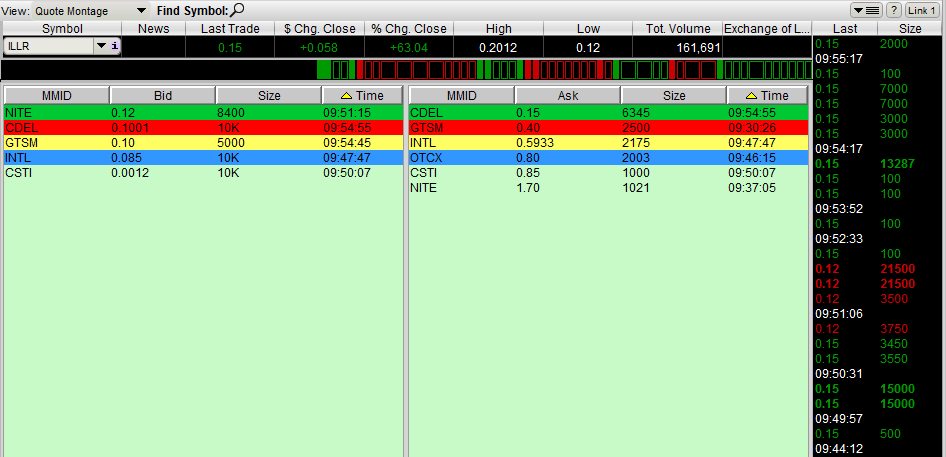
Task: Sort by the bid-side Time column header
Action: pyautogui.click(x=363, y=95)
